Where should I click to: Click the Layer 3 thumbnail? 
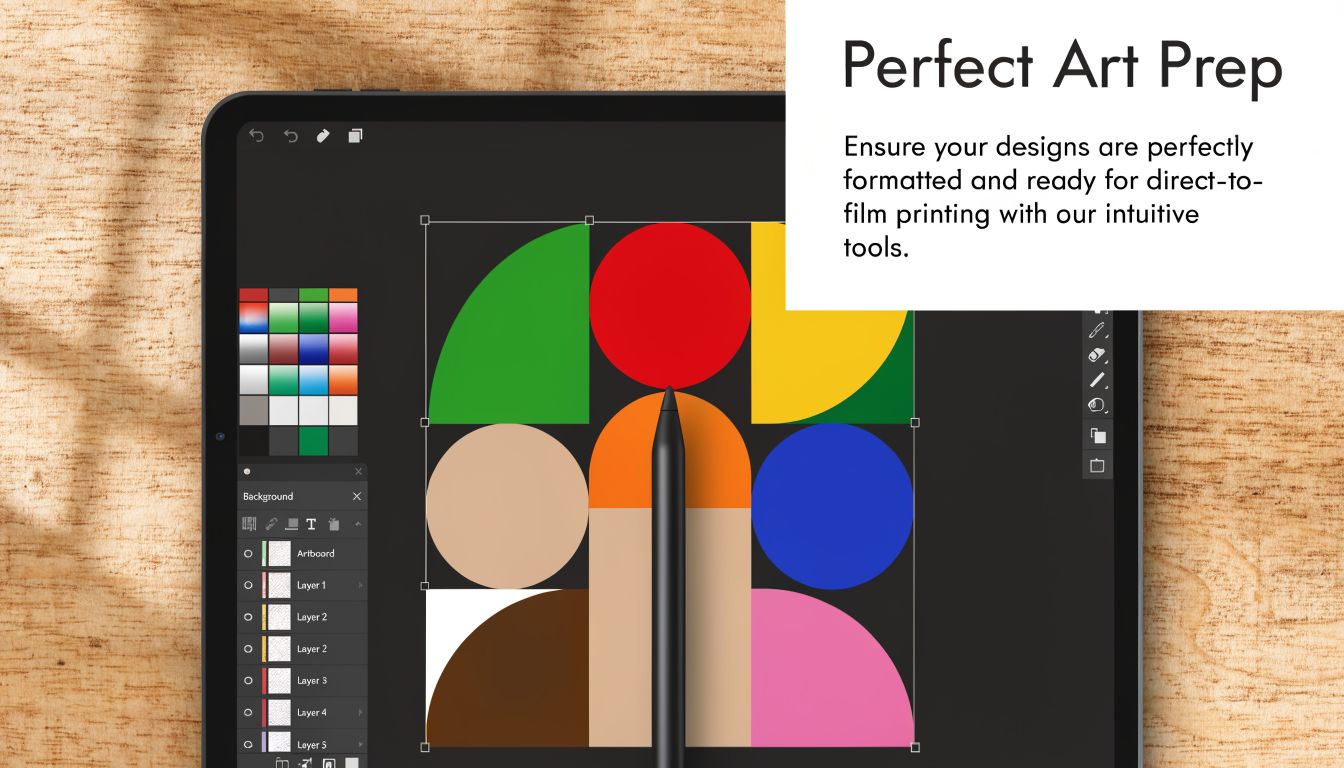point(279,681)
